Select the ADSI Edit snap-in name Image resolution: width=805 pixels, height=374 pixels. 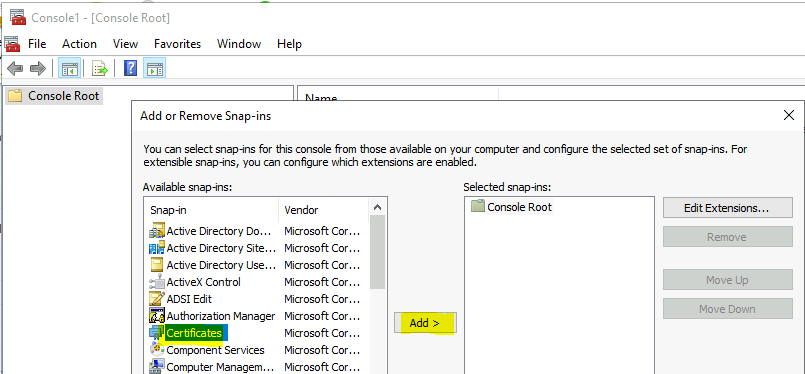click(189, 299)
